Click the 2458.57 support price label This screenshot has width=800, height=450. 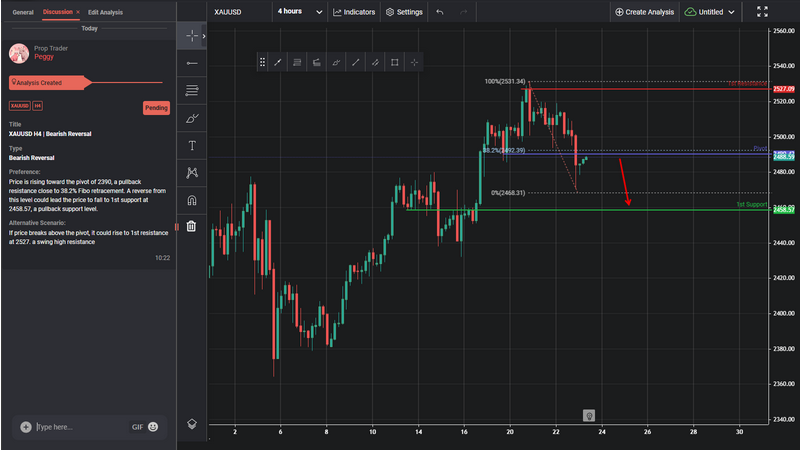coord(784,210)
